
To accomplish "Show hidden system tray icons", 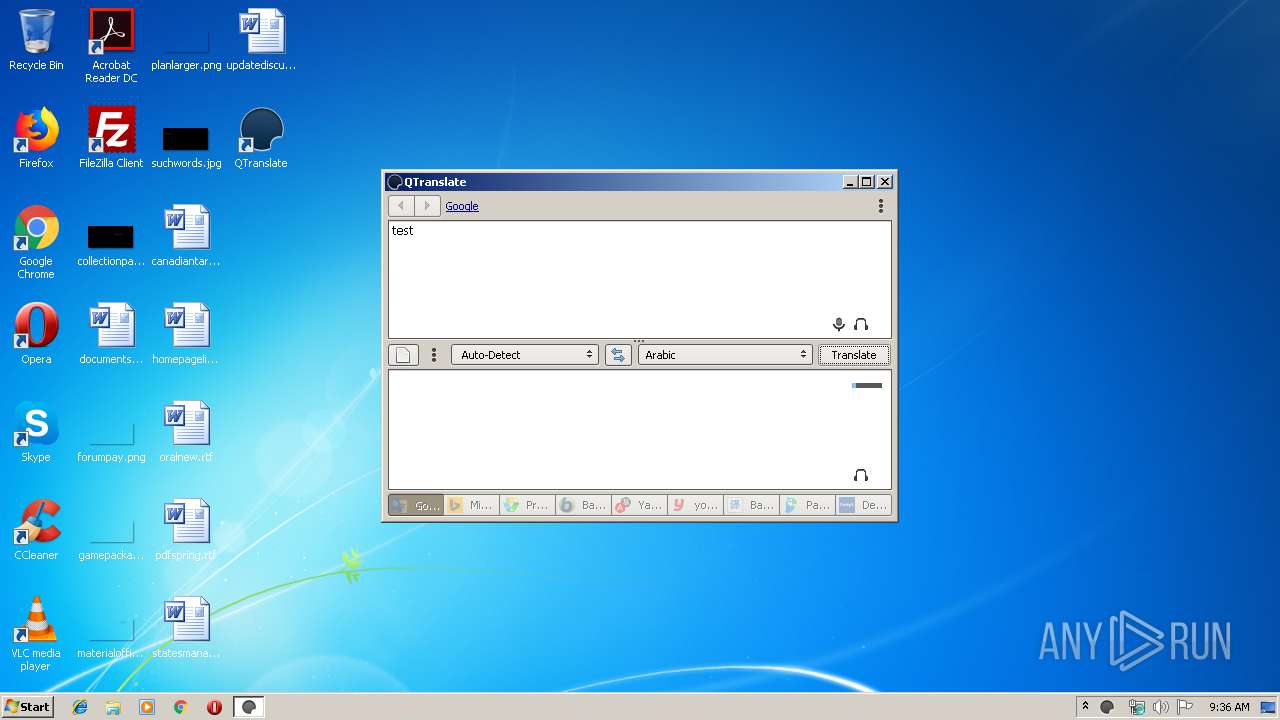I will pos(1085,707).
